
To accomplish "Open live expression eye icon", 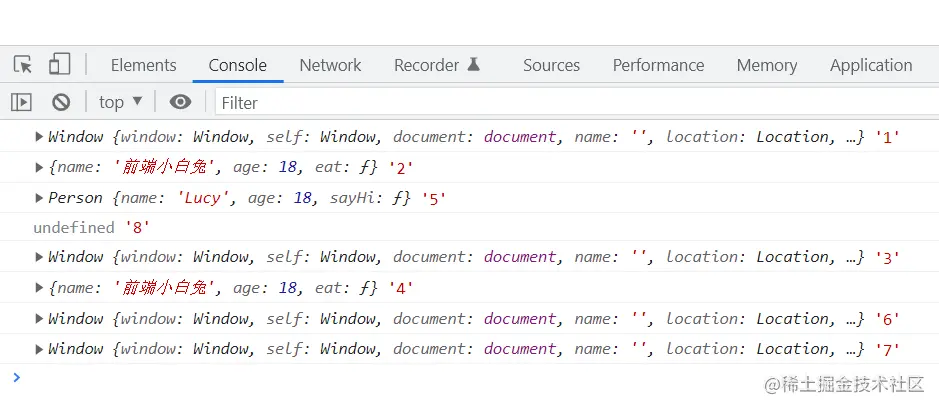I will coord(180,102).
